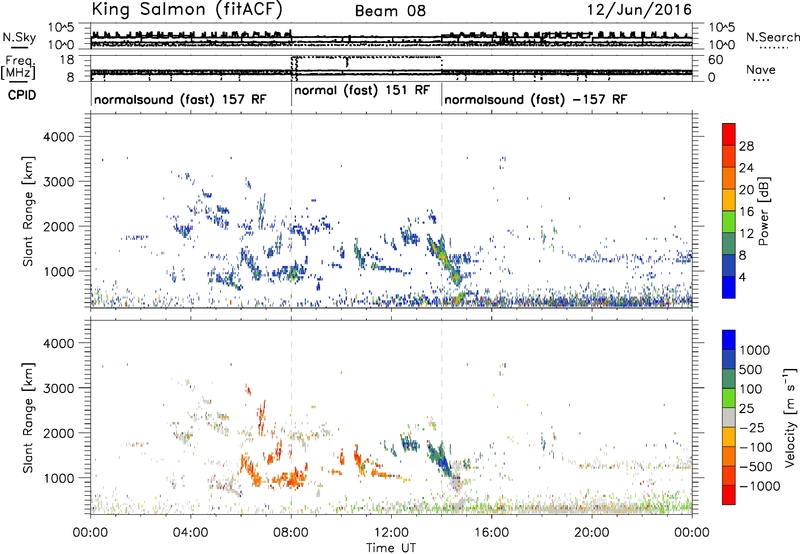Click the 'Velocity [m s-1]' colorbar label
Image resolution: width=800 pixels, height=554 pixels.
(790, 417)
